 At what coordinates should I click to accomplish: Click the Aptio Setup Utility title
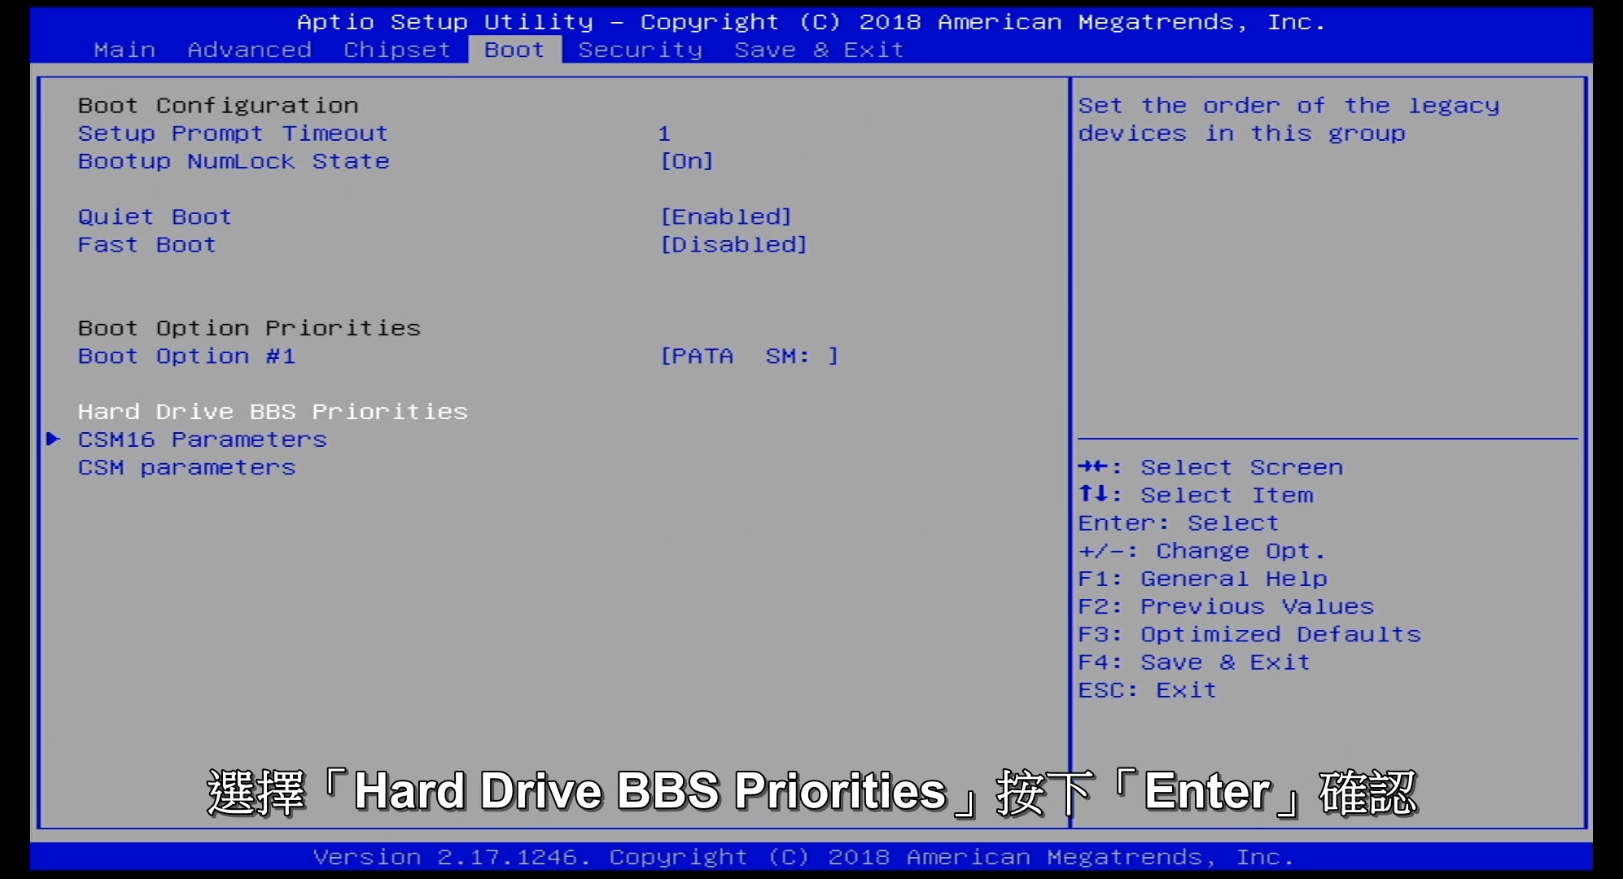point(811,22)
